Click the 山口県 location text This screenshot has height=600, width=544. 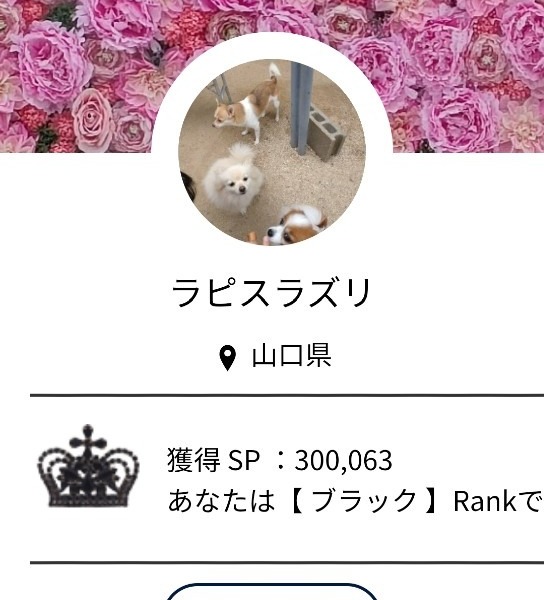pyautogui.click(x=292, y=356)
